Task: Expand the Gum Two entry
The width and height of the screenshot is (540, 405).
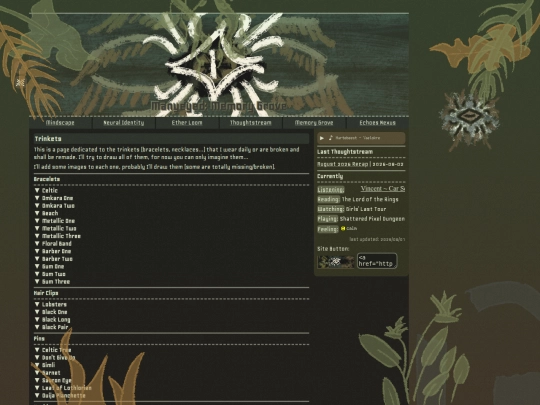Action: [x=50, y=274]
